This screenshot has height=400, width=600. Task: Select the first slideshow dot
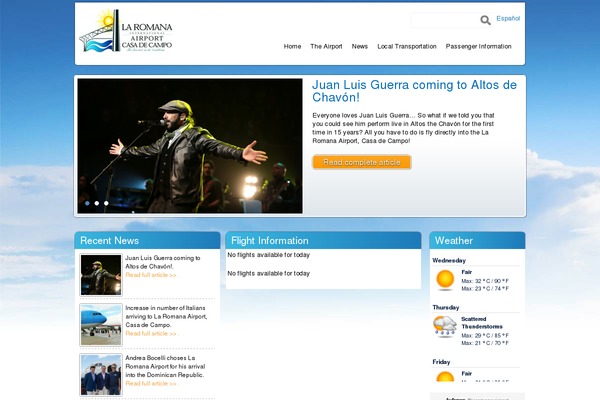[x=87, y=203]
